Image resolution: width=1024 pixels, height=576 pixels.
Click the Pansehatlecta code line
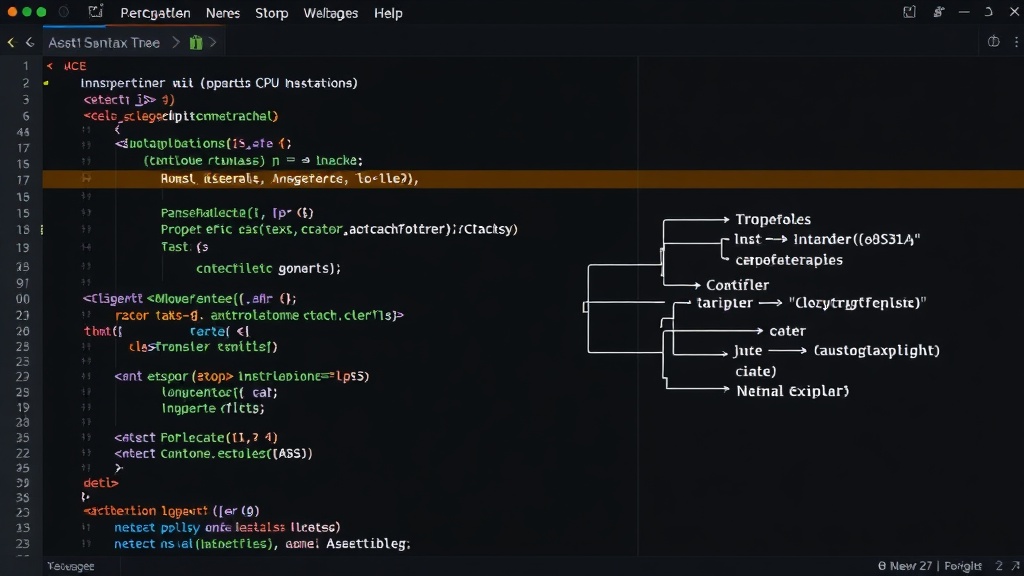(x=237, y=213)
